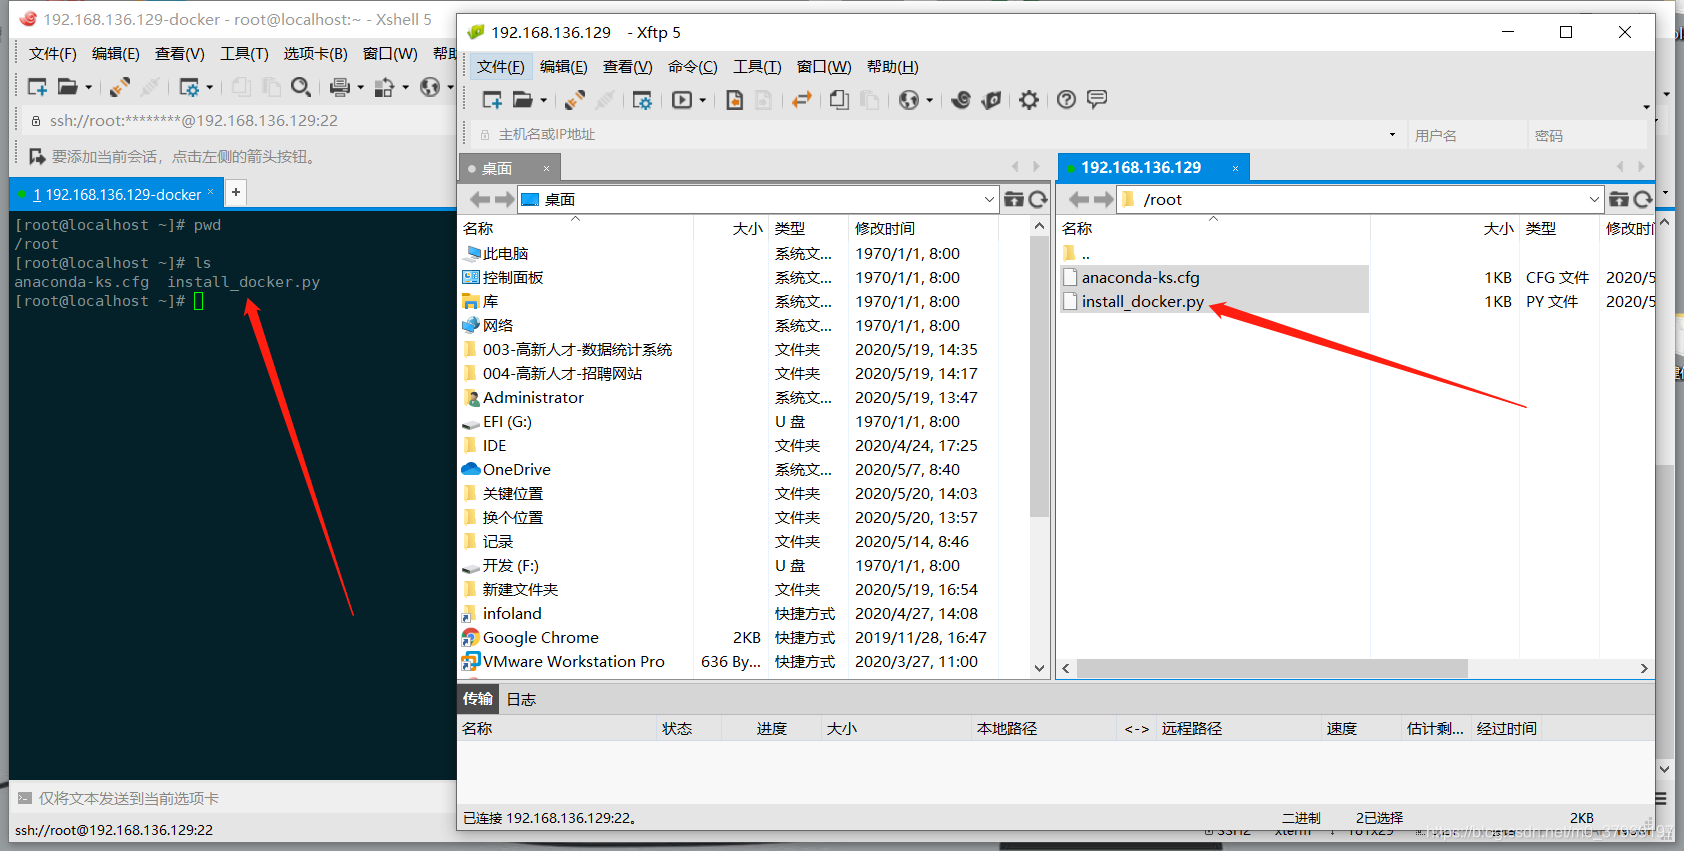The image size is (1684, 851).
Task: Click Xshell new session icon
Action: click(x=37, y=87)
